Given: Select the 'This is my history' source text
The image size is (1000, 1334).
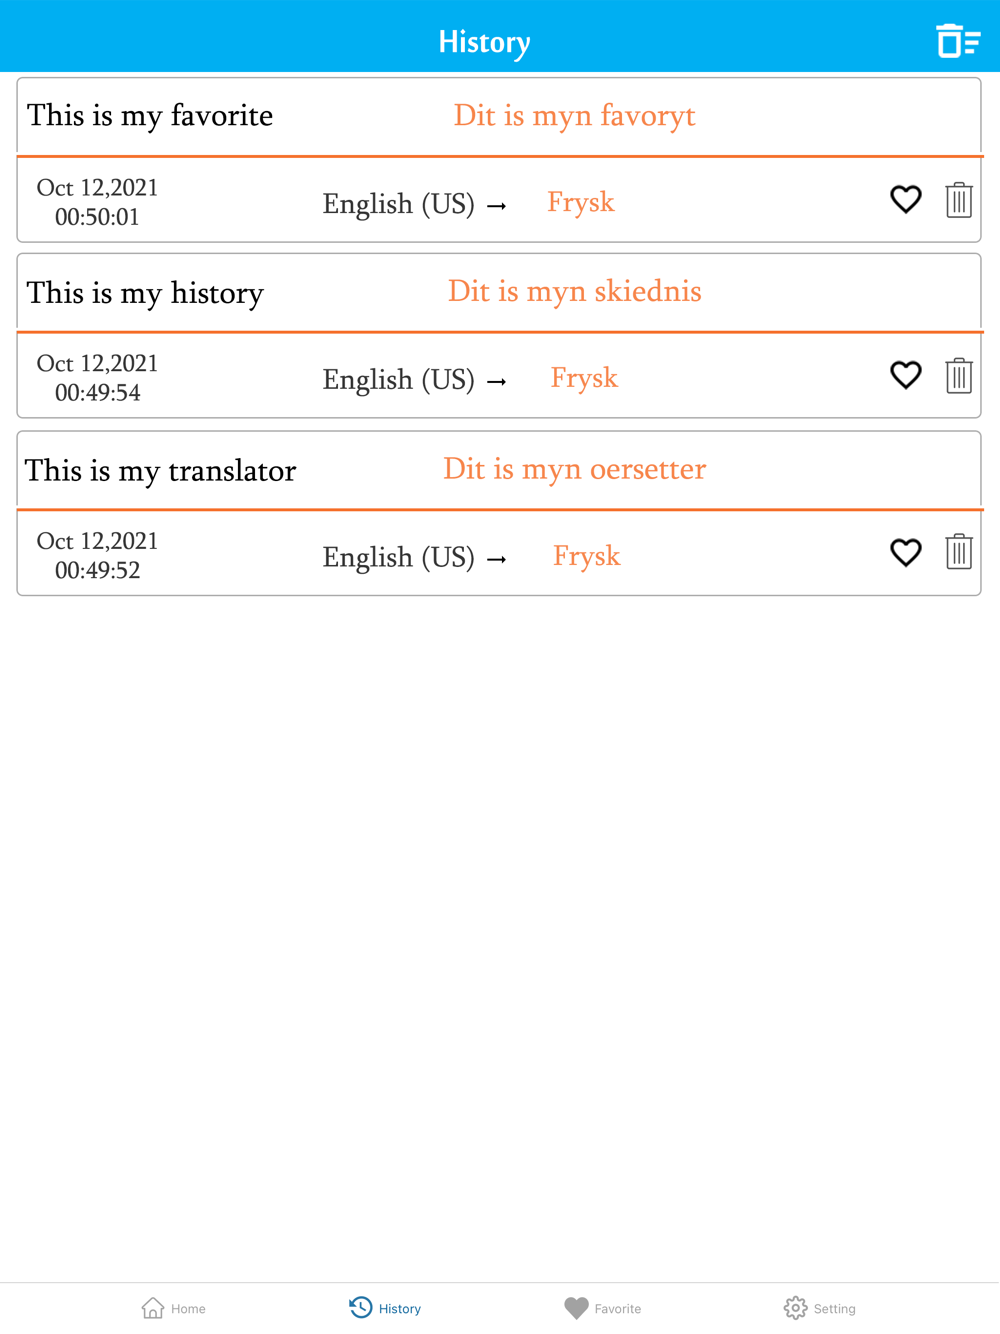Looking at the screenshot, I should [x=145, y=293].
